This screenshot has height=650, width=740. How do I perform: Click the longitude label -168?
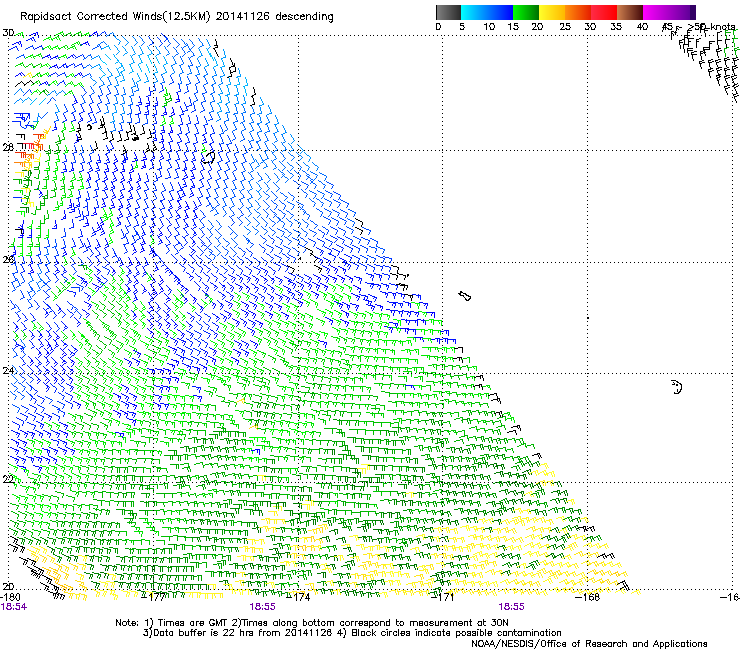point(588,597)
